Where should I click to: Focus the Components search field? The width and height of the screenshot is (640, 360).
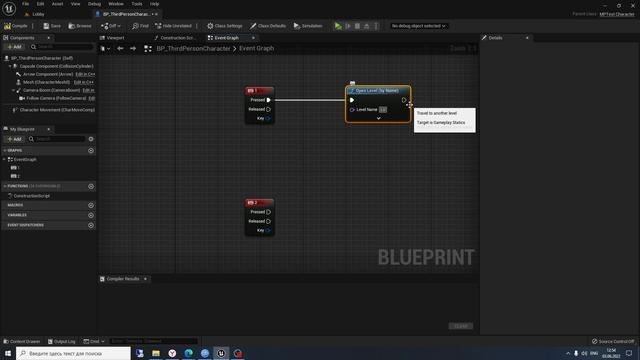pyautogui.click(x=62, y=47)
